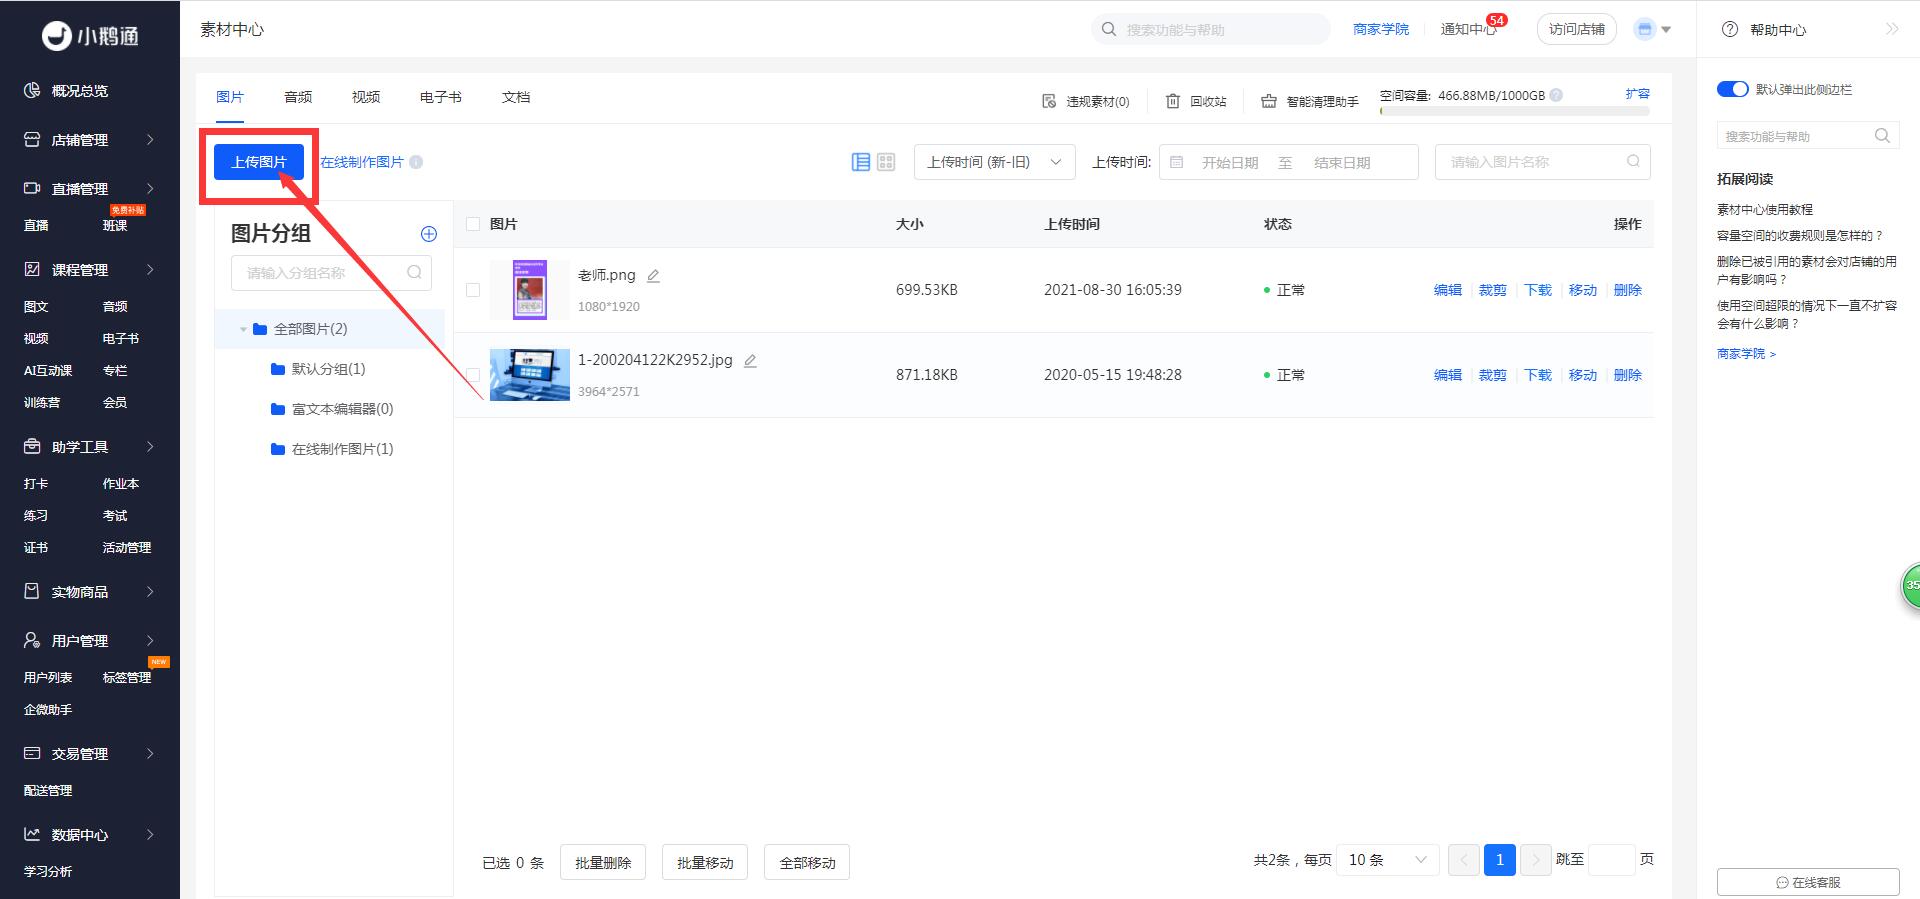Switch to grid view layout icon
The width and height of the screenshot is (1920, 899).
886,162
